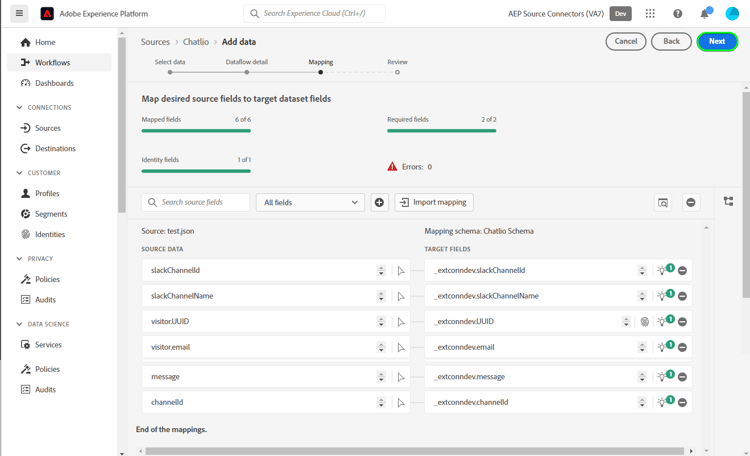Click the Next button
The image size is (750, 456).
point(717,41)
